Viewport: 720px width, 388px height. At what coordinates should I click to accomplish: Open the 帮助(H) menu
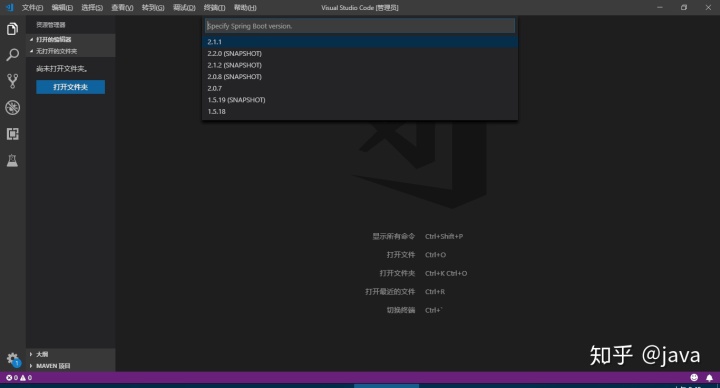245,8
